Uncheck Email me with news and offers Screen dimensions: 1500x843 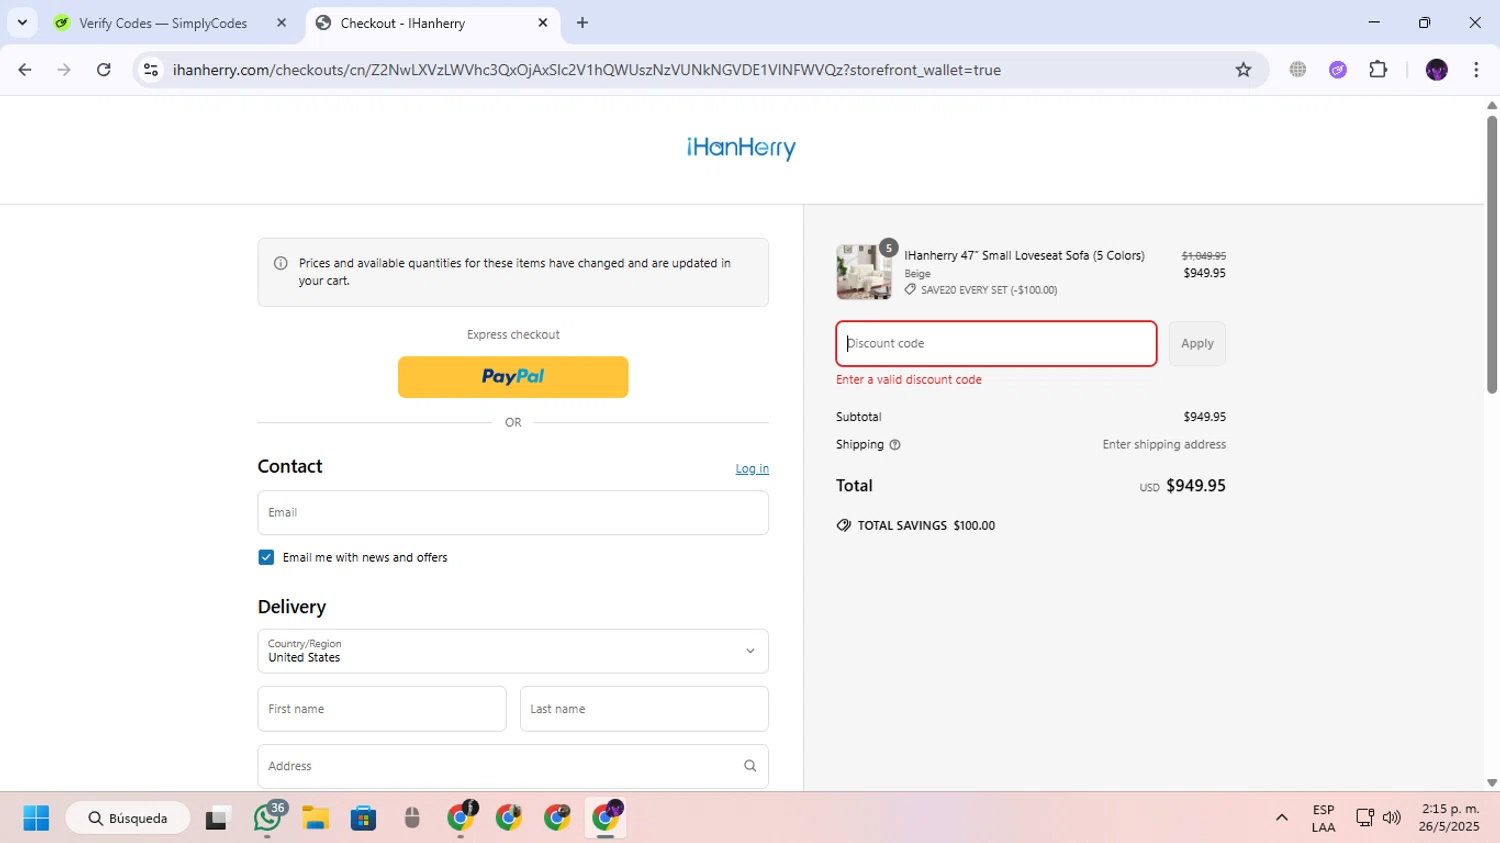(266, 557)
